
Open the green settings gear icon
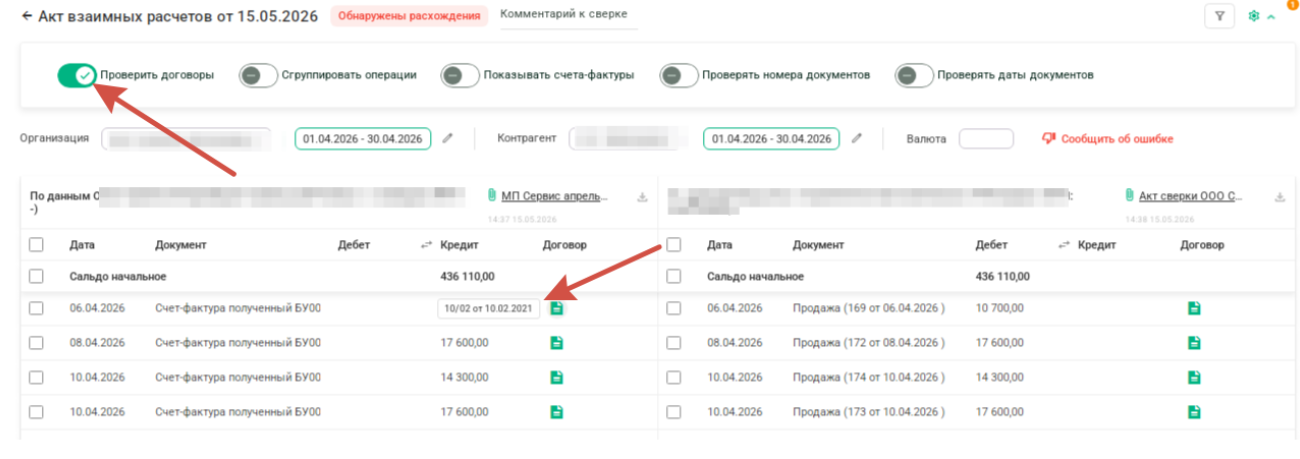click(1253, 16)
